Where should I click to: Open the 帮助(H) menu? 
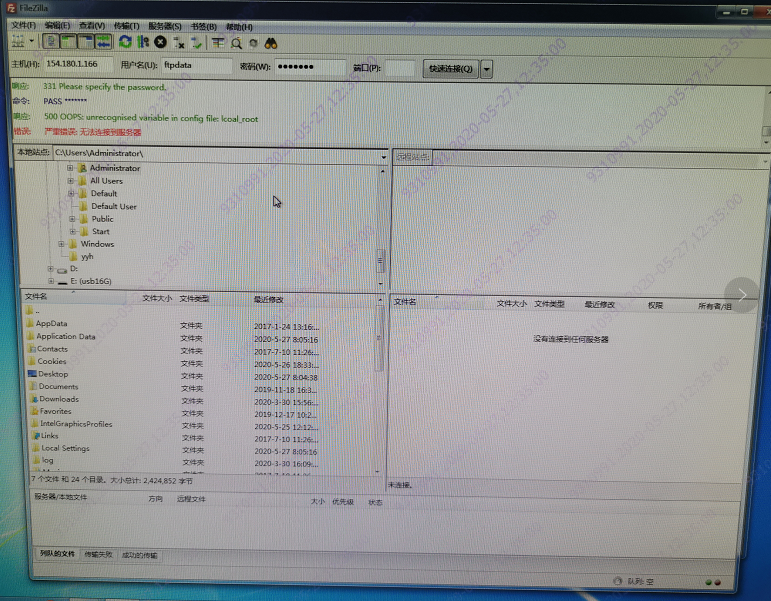[239, 27]
